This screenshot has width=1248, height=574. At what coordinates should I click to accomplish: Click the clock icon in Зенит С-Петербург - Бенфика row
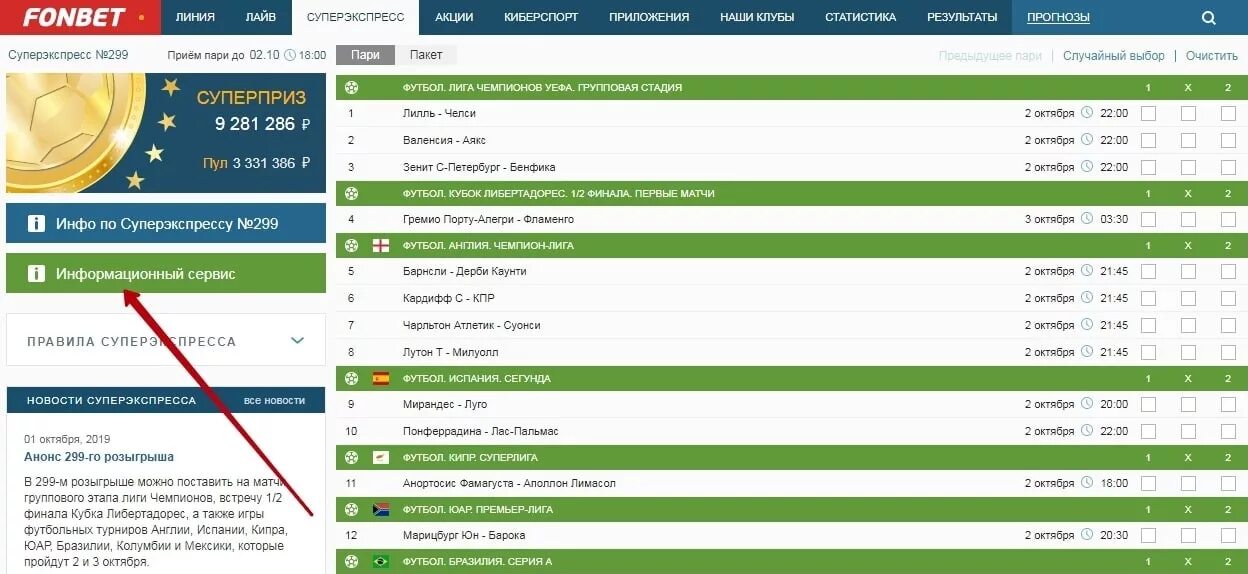1087,167
